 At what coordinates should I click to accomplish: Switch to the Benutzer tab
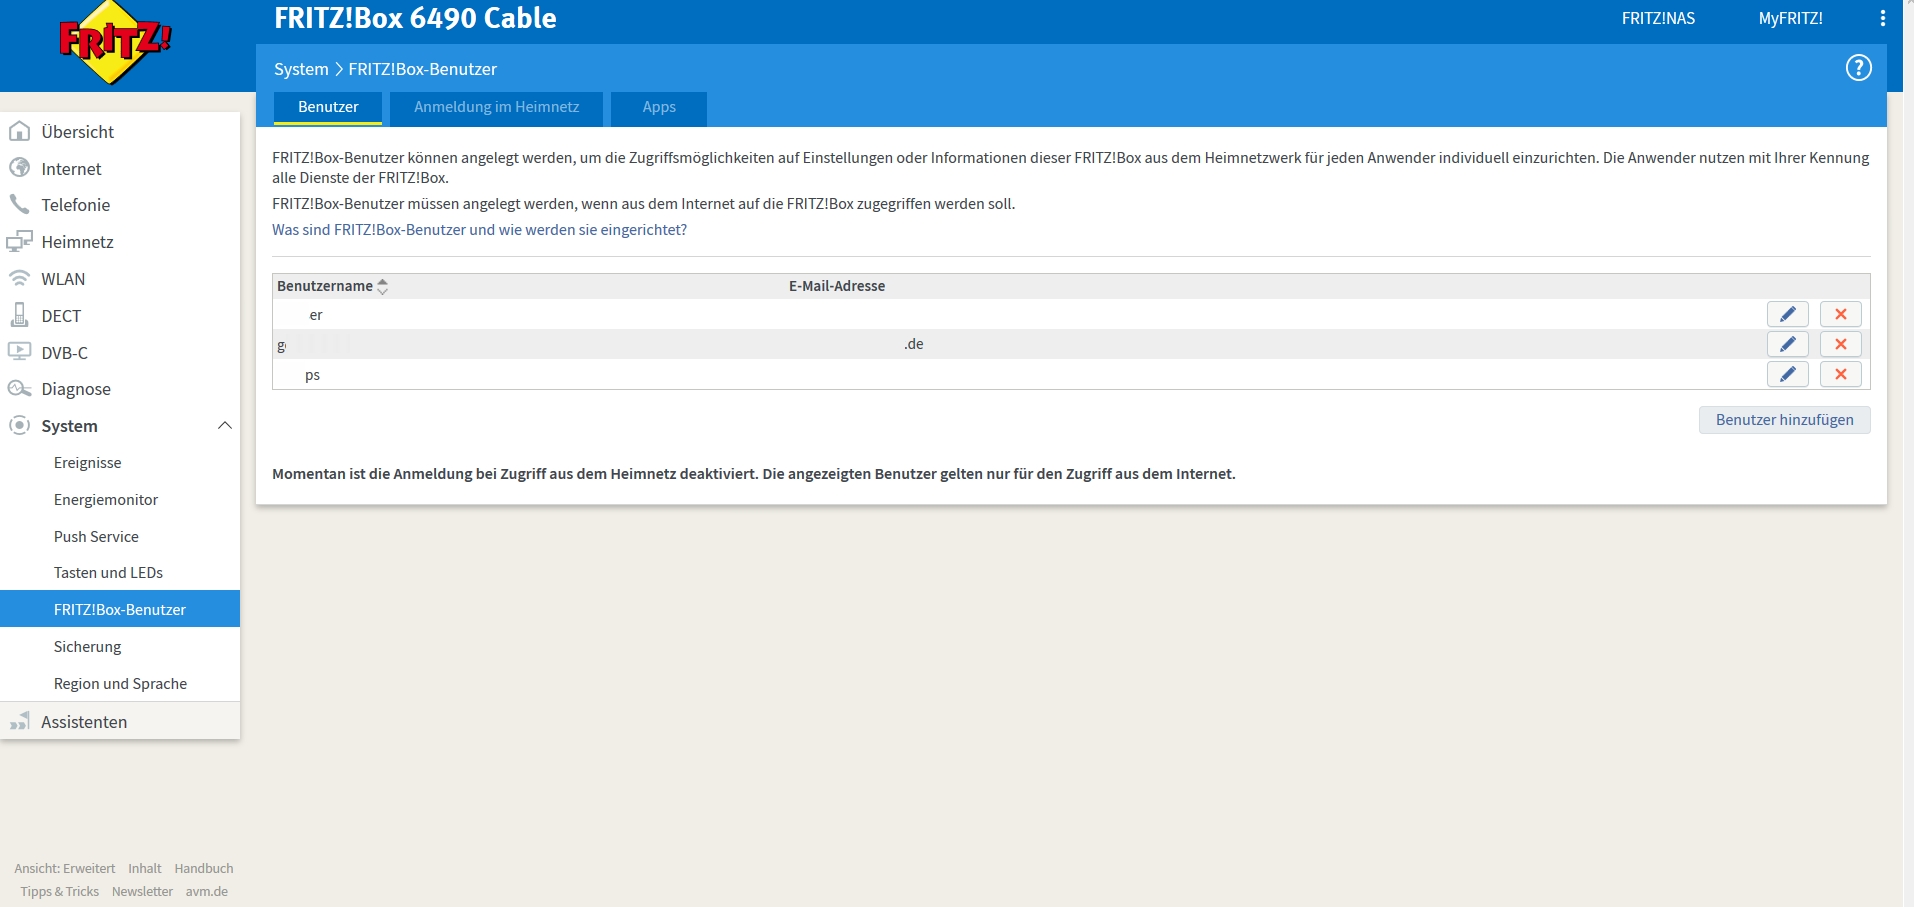(x=328, y=107)
